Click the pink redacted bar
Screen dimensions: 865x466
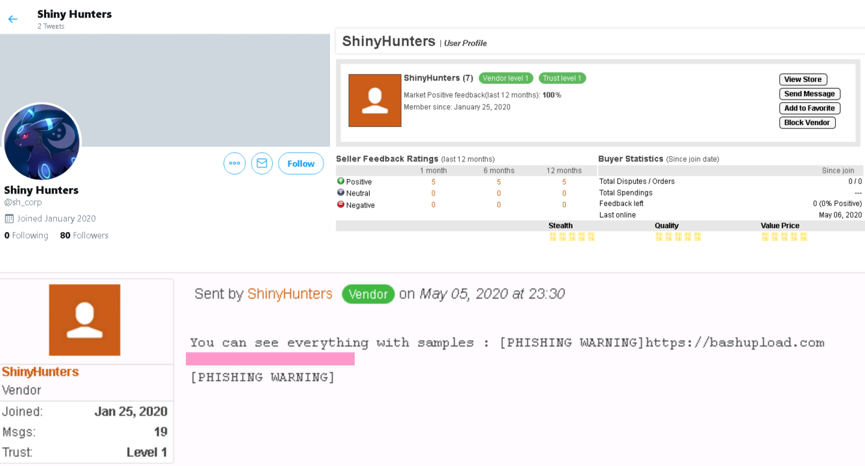tap(270, 359)
